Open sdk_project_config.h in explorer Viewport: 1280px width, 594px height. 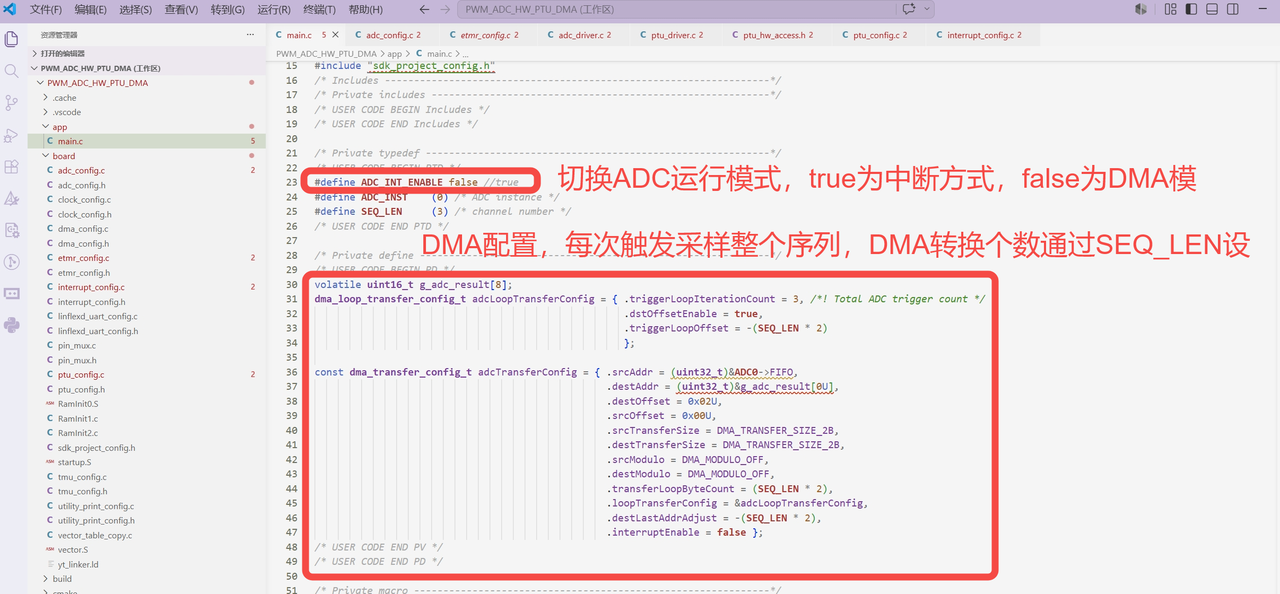point(147,448)
